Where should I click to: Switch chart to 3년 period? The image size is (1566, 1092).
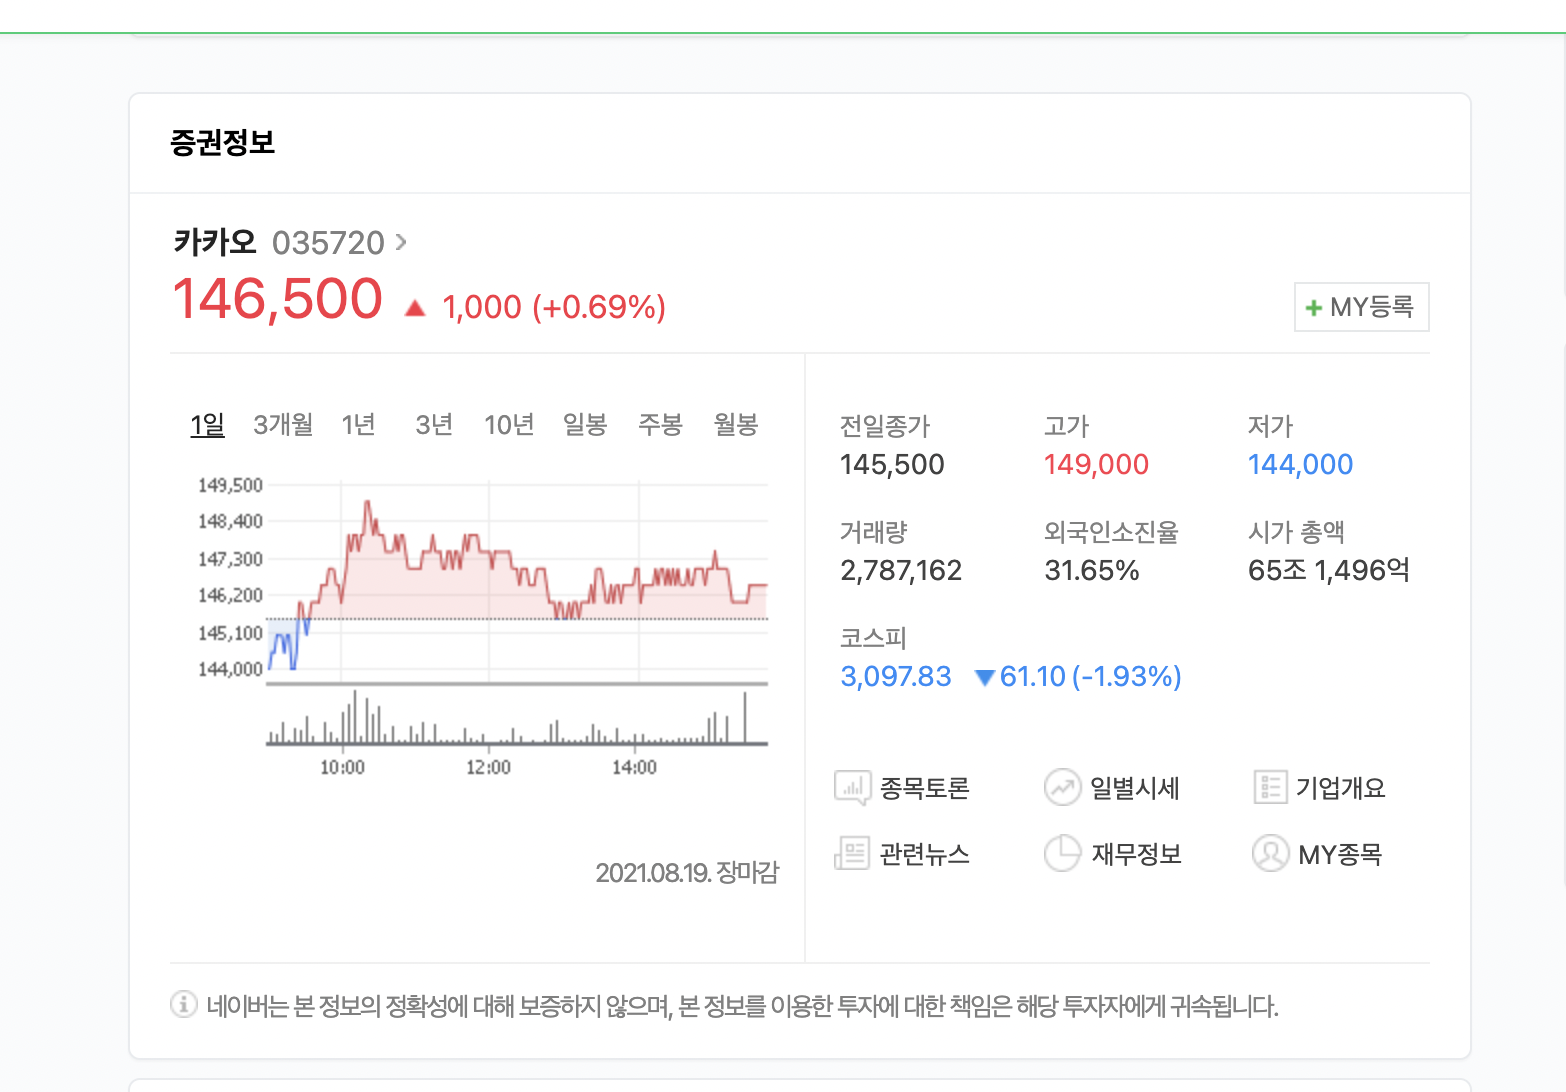click(434, 425)
